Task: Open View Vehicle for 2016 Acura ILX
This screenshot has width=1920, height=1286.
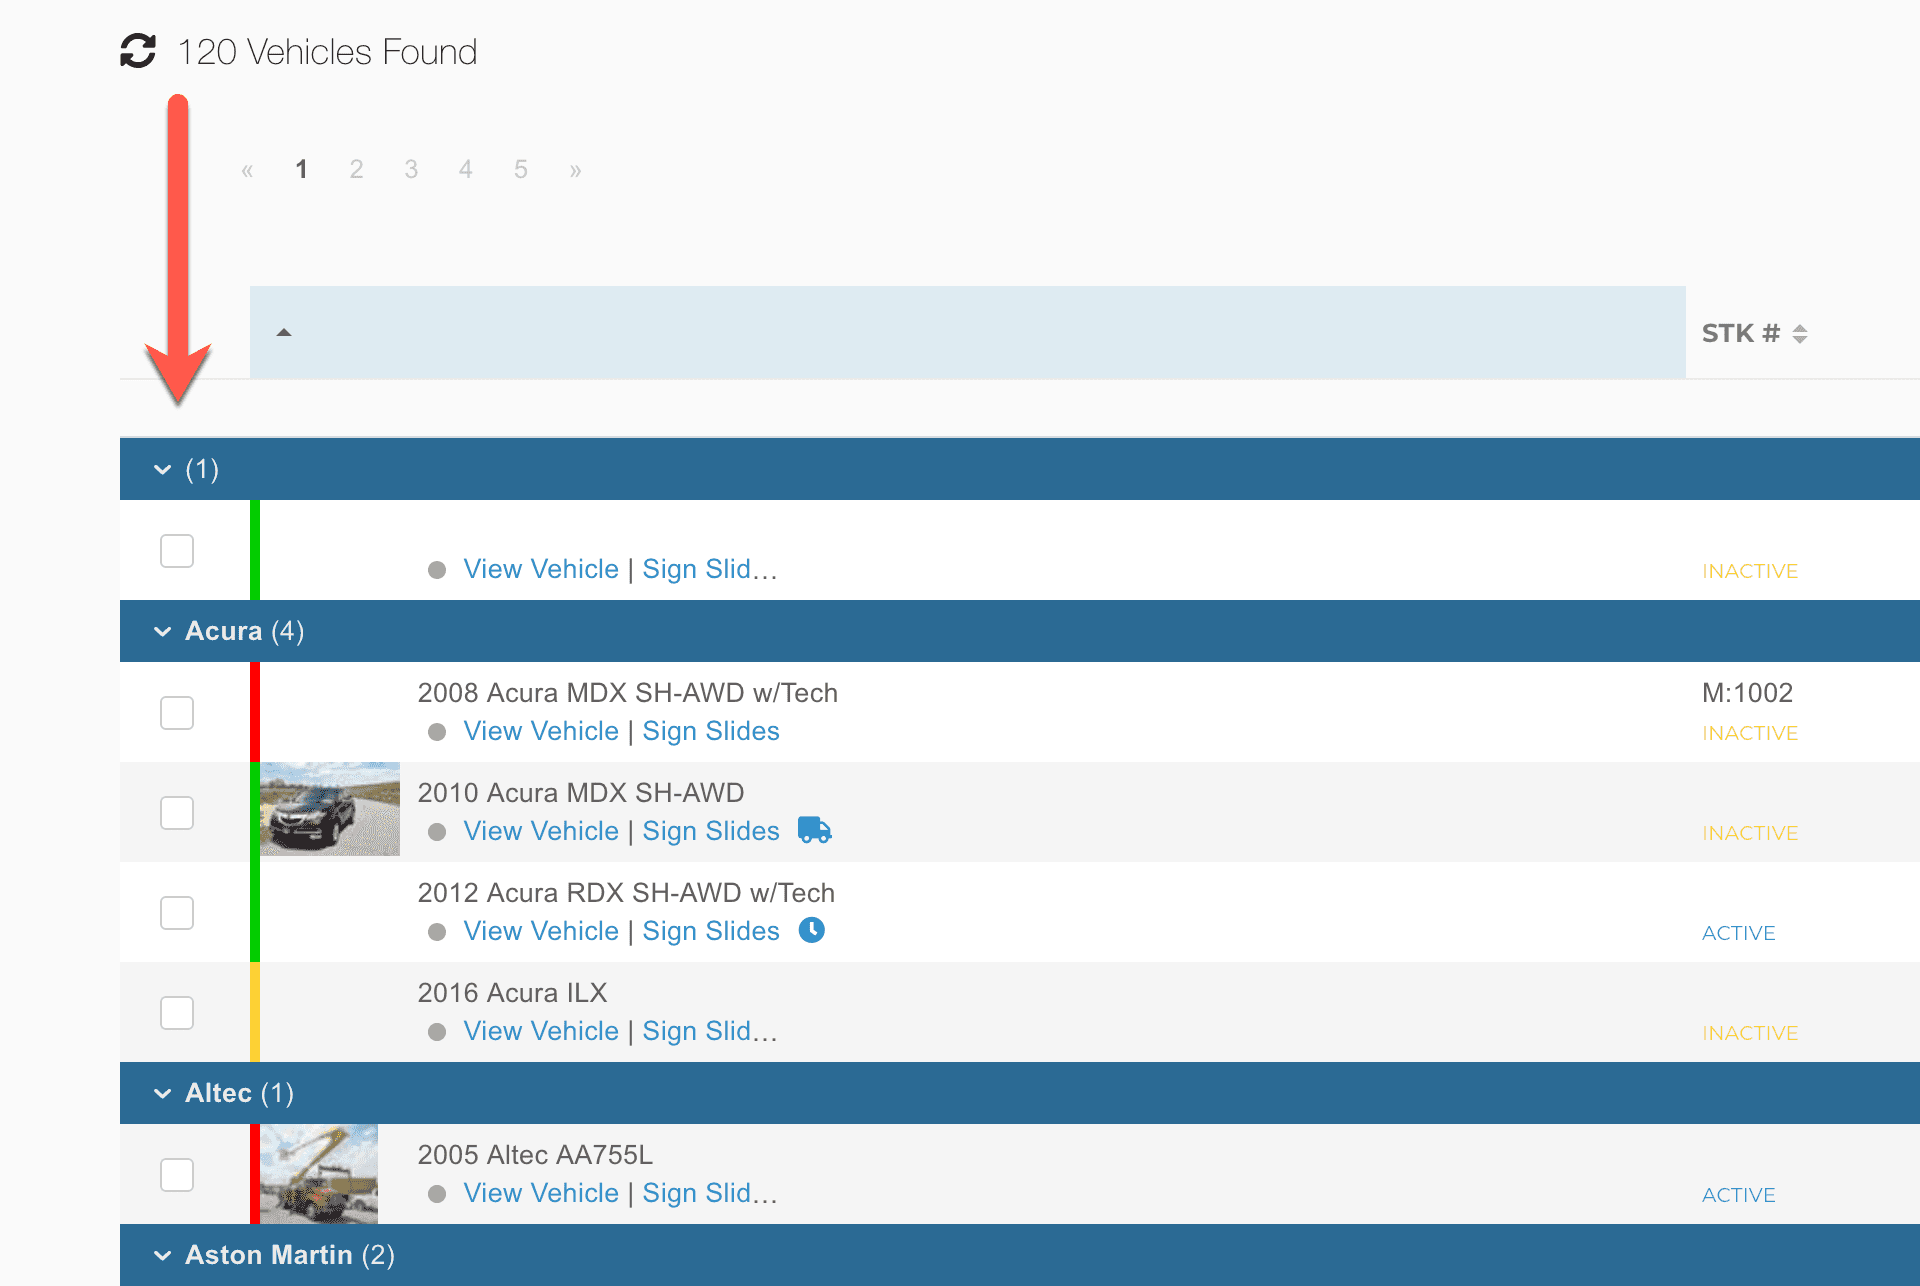Action: [x=540, y=1031]
